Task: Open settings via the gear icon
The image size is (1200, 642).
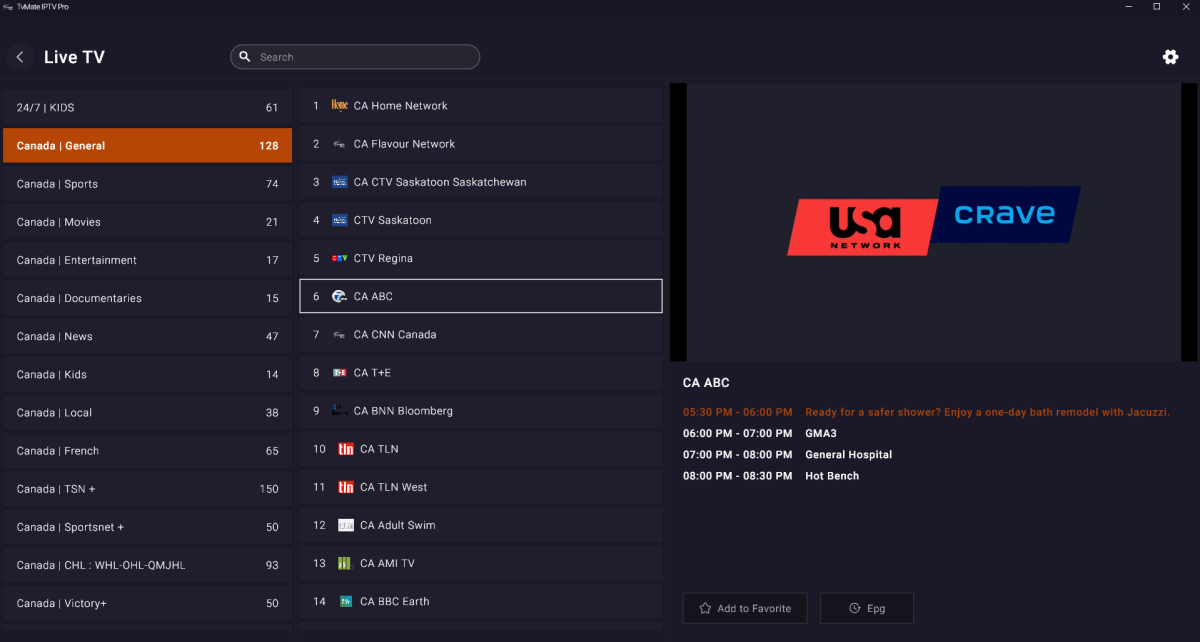Action: point(1170,57)
